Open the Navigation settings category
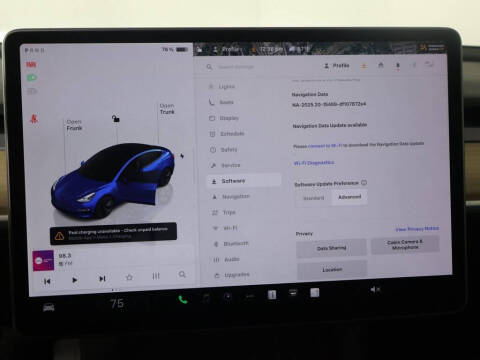This screenshot has width=480, height=360. 235,197
